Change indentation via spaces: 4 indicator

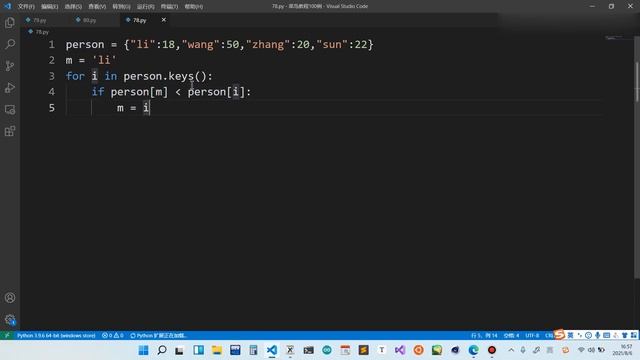(x=511, y=336)
